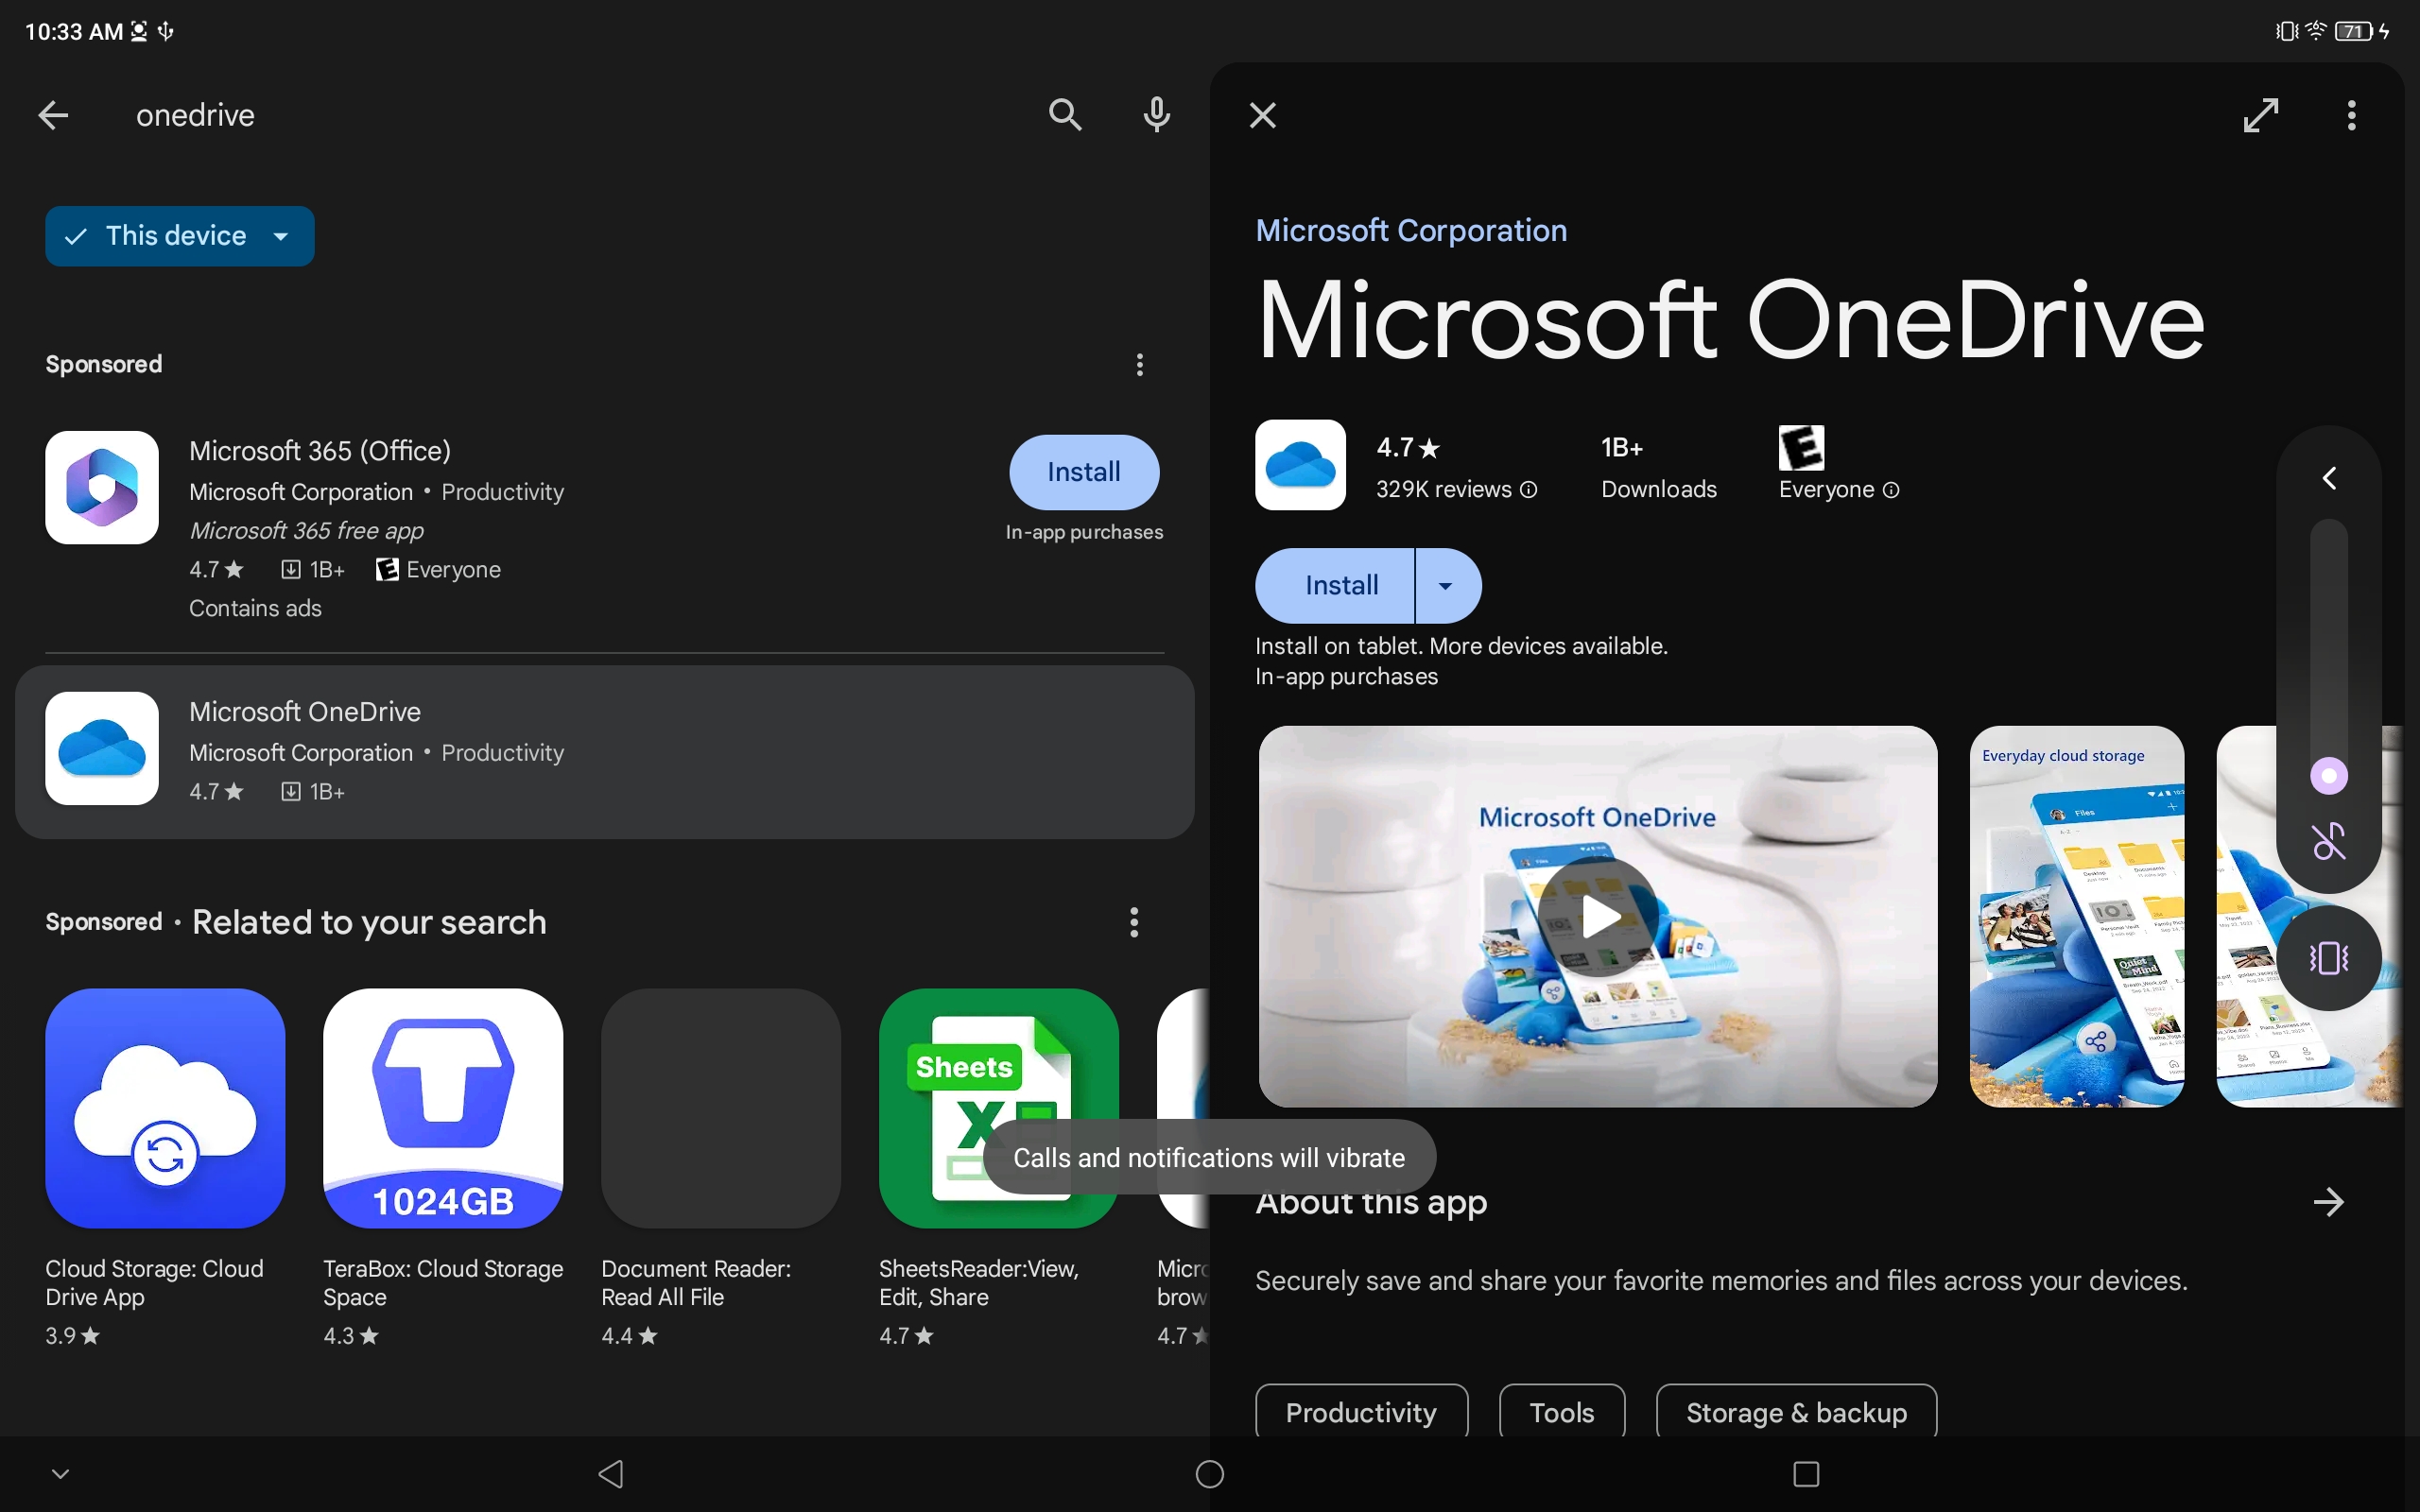Open Sponsored section's overflow menu
Screen dimensions: 2420x1512
coord(1139,364)
